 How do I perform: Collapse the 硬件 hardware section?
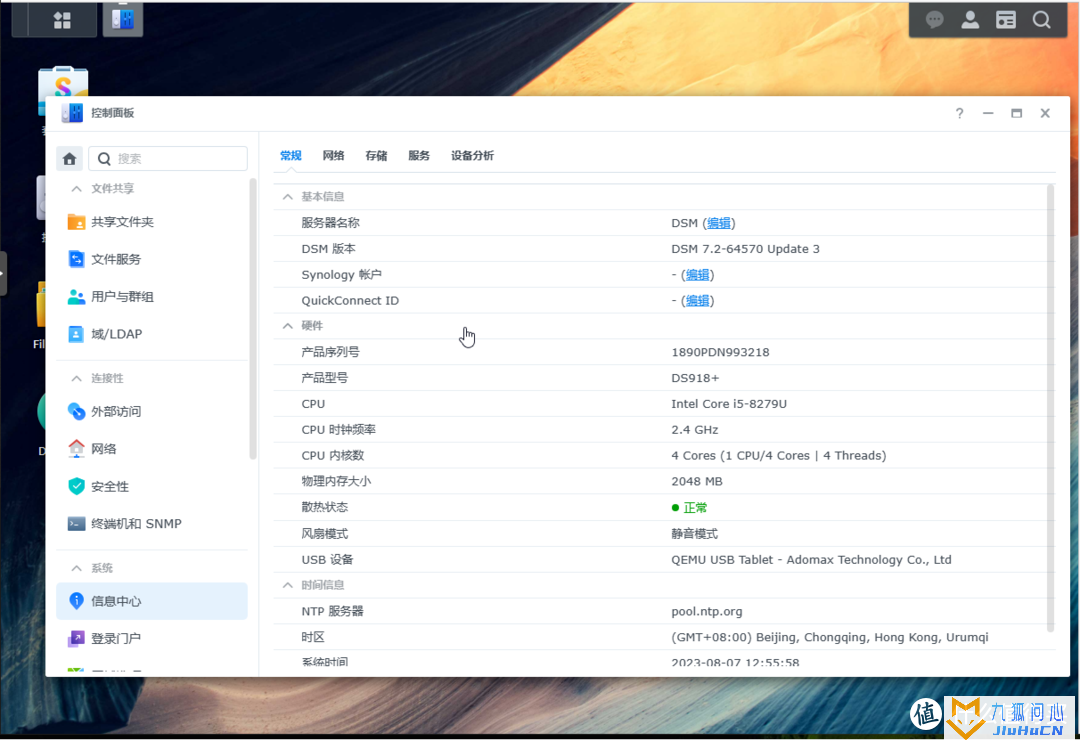(x=288, y=326)
